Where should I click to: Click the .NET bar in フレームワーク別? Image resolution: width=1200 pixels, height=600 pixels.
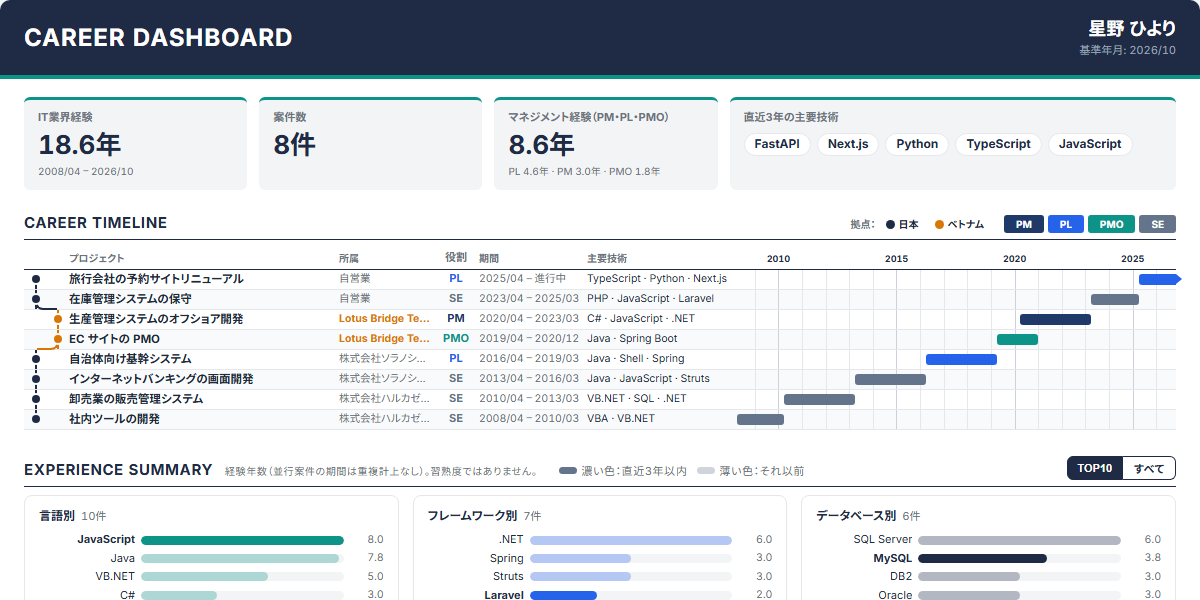(631, 540)
